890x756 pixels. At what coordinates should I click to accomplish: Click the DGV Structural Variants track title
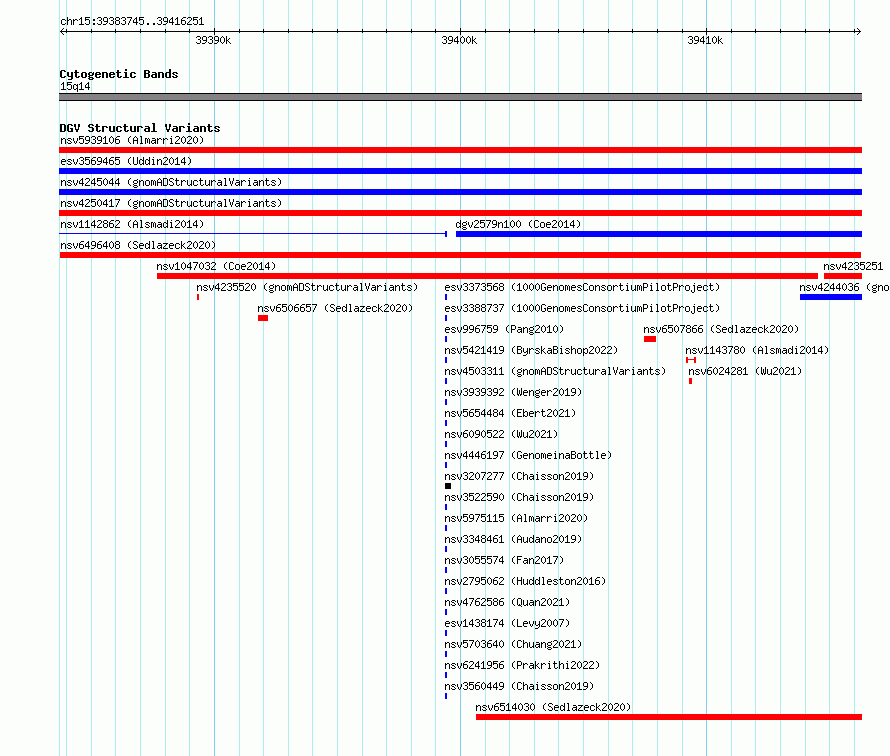140,128
